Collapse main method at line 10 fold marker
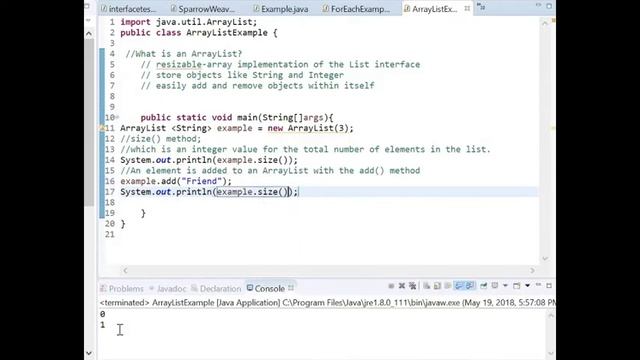Viewport: 640px width, 360px height. pyautogui.click(x=117, y=118)
